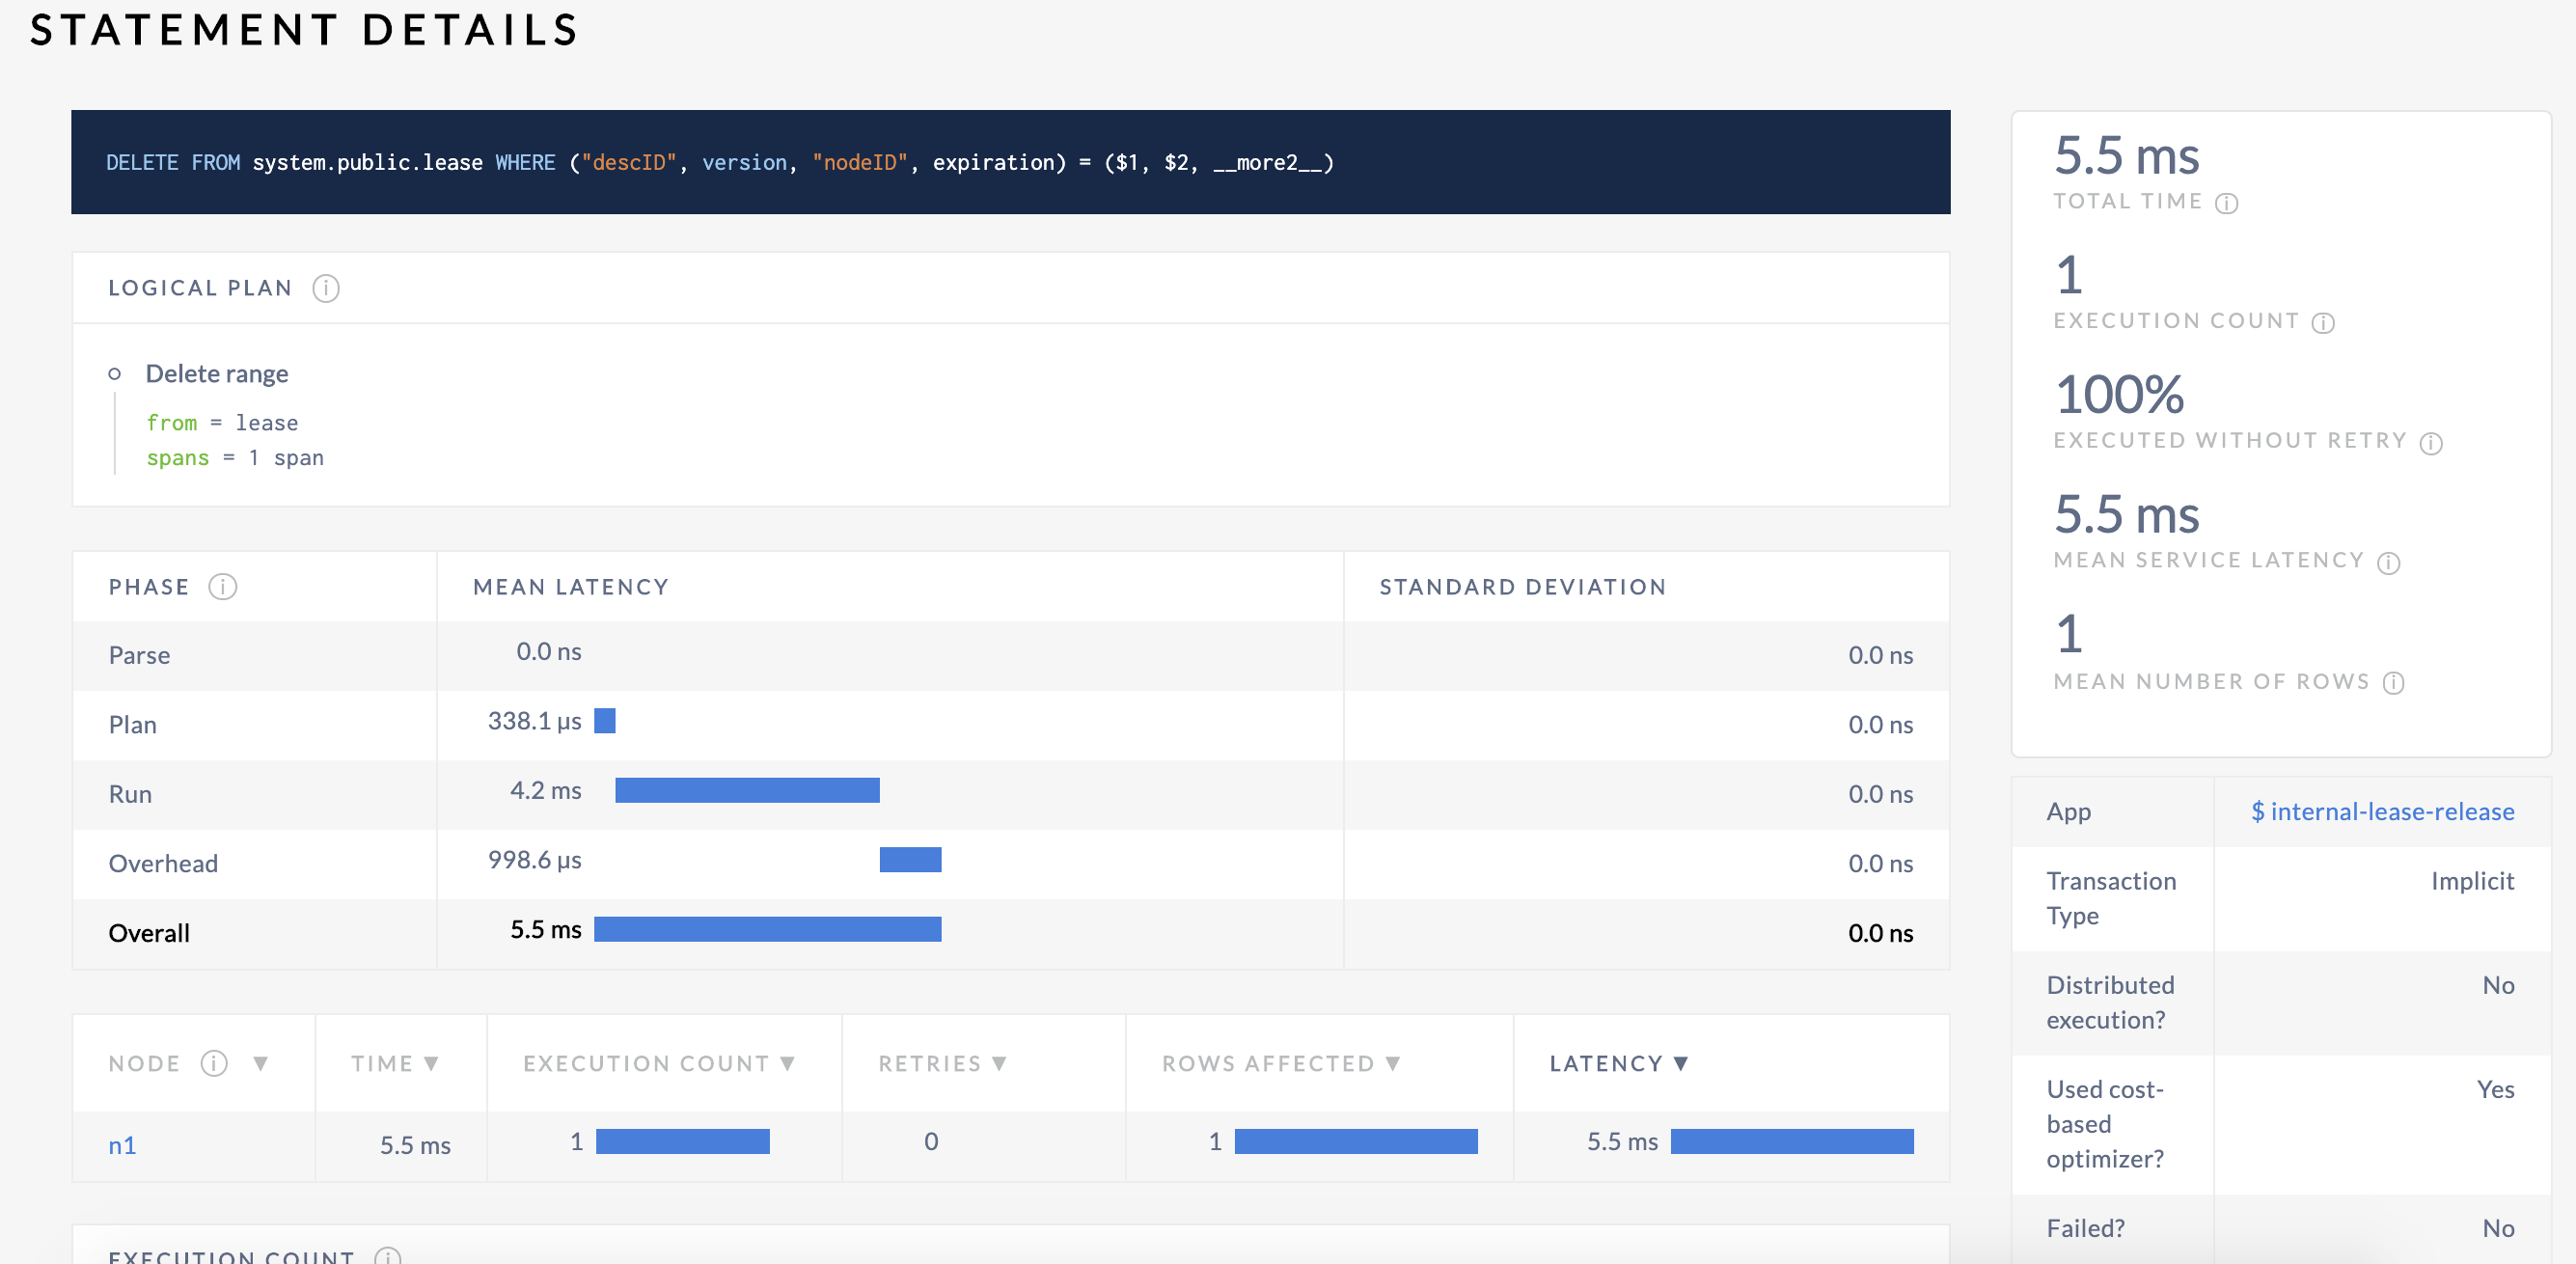Click the Node column info icon
The width and height of the screenshot is (2576, 1264).
click(x=214, y=1063)
